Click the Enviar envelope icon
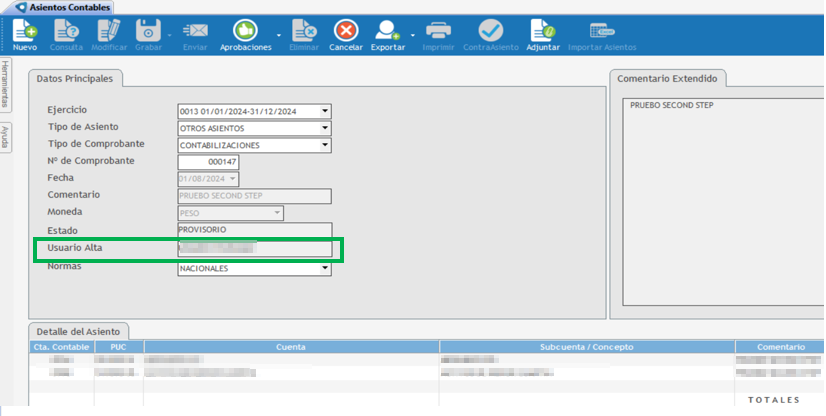 [195, 31]
